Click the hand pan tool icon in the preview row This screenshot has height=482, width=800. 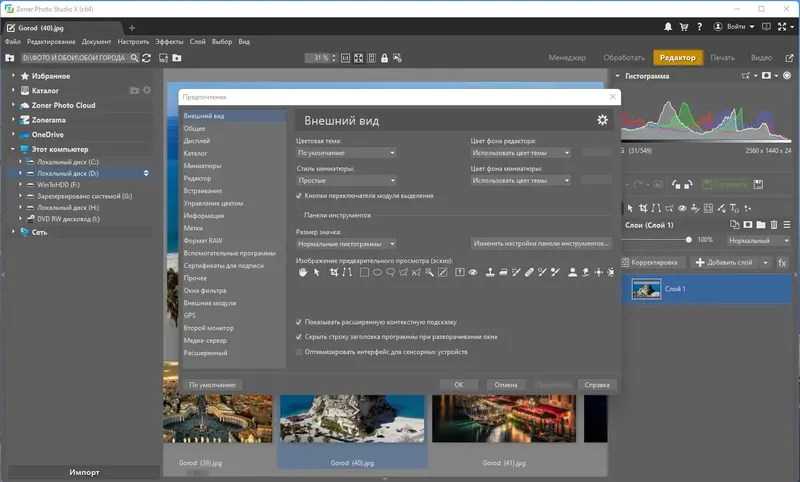tap(303, 272)
